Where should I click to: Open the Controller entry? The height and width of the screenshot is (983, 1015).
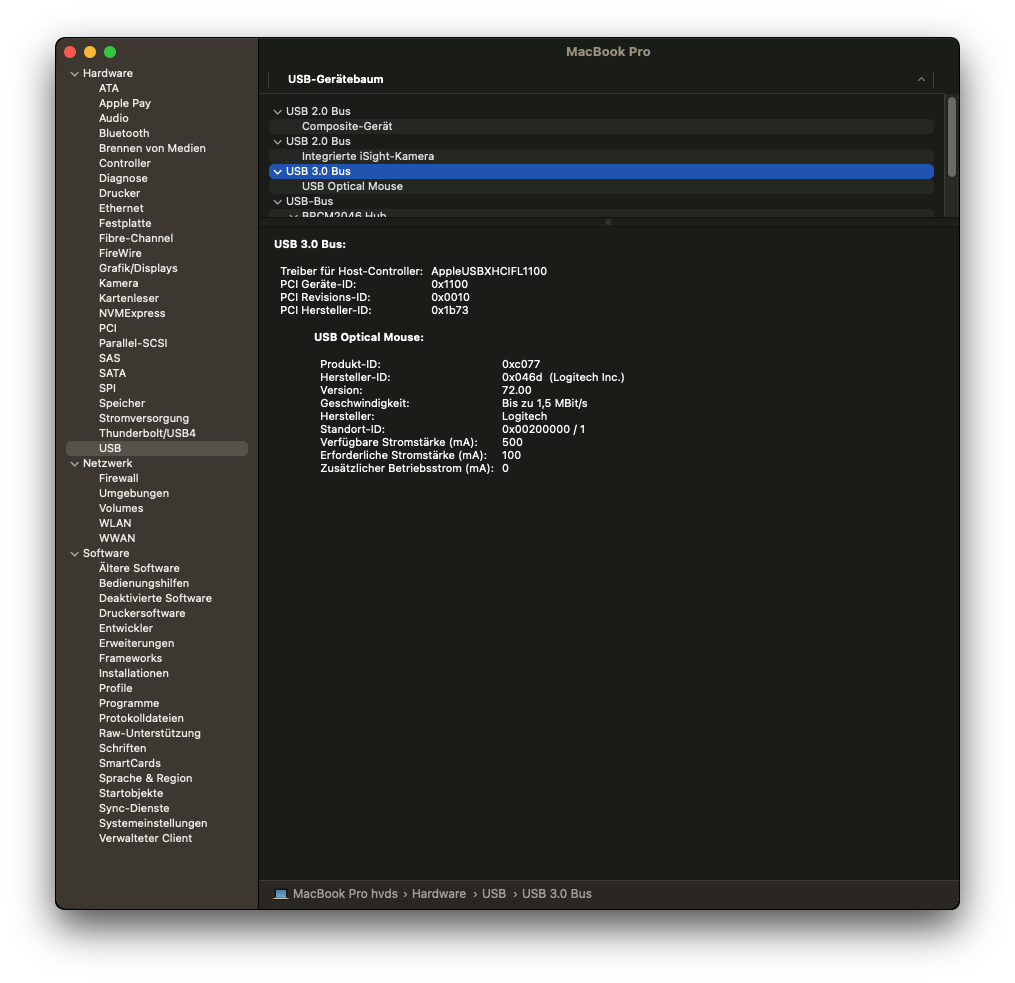tap(124, 163)
